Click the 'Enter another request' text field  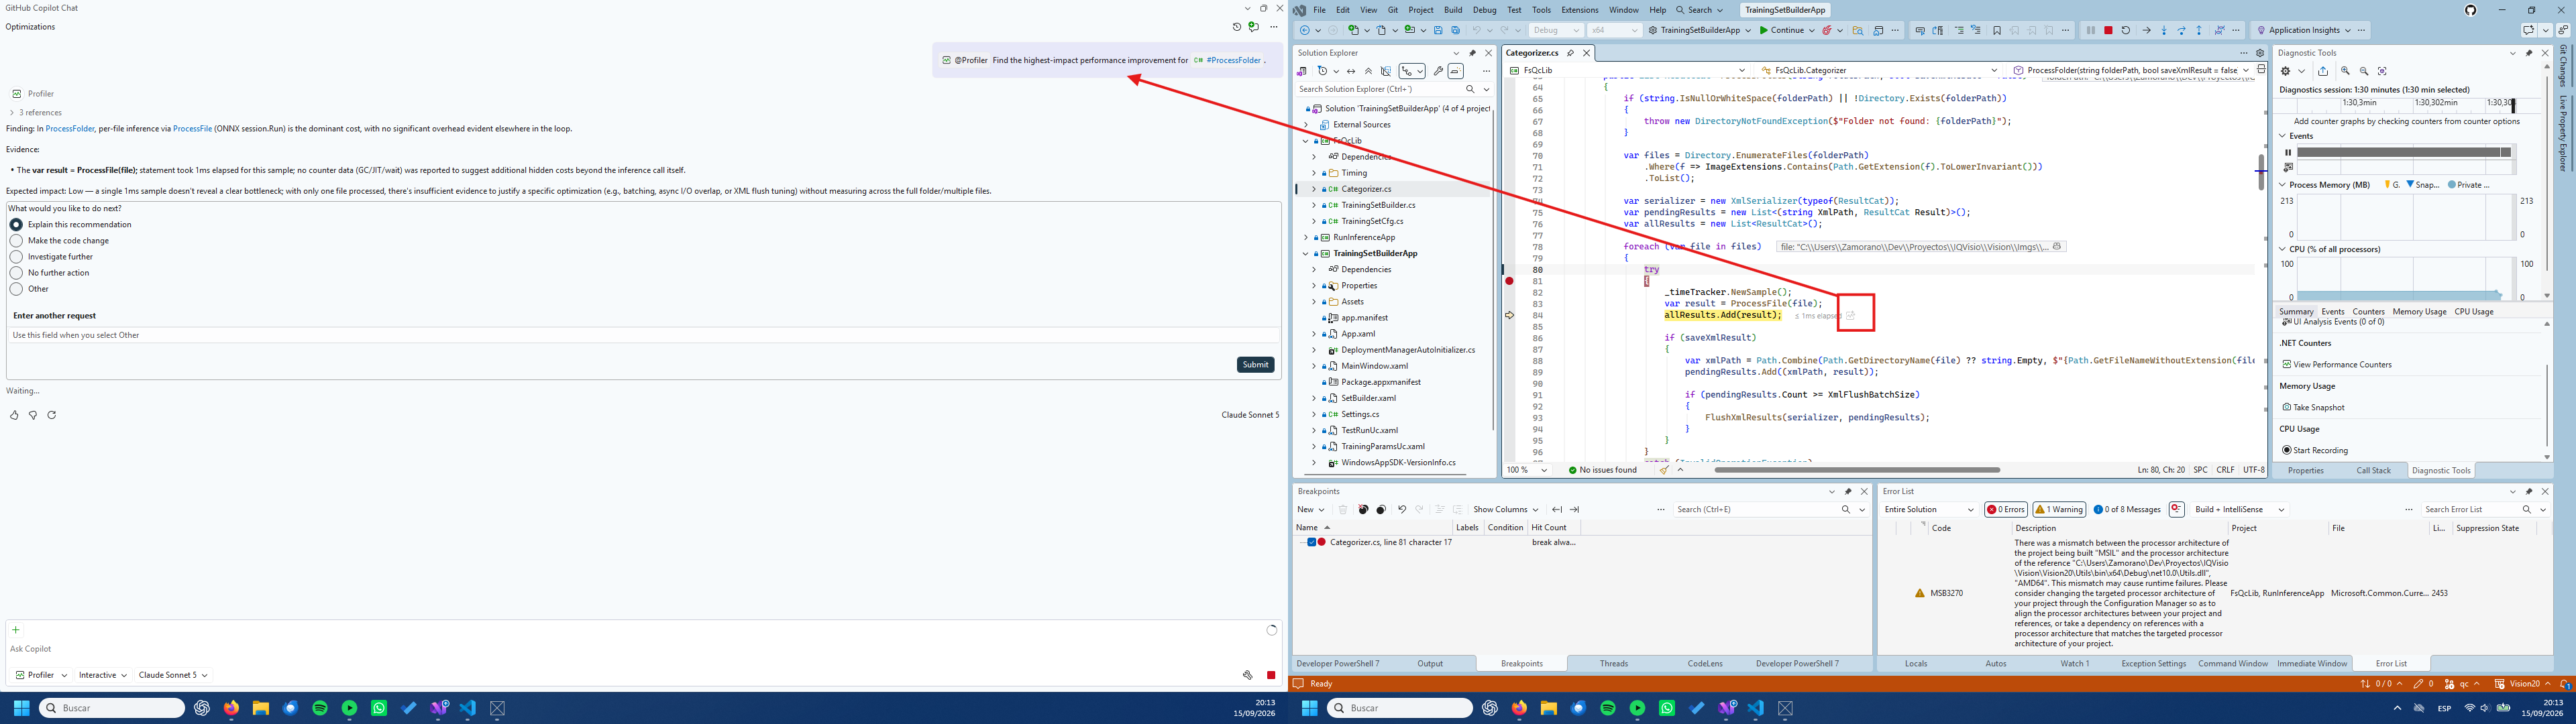(x=643, y=336)
